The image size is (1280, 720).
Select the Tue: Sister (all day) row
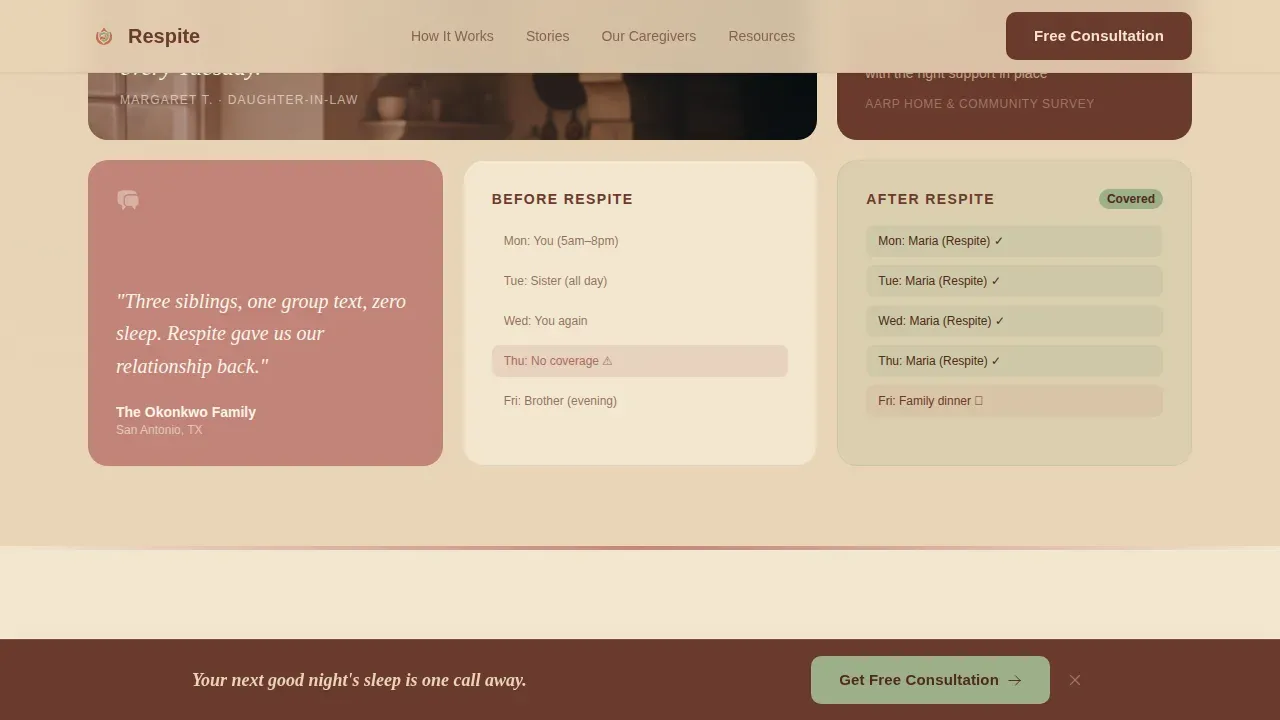coord(640,281)
